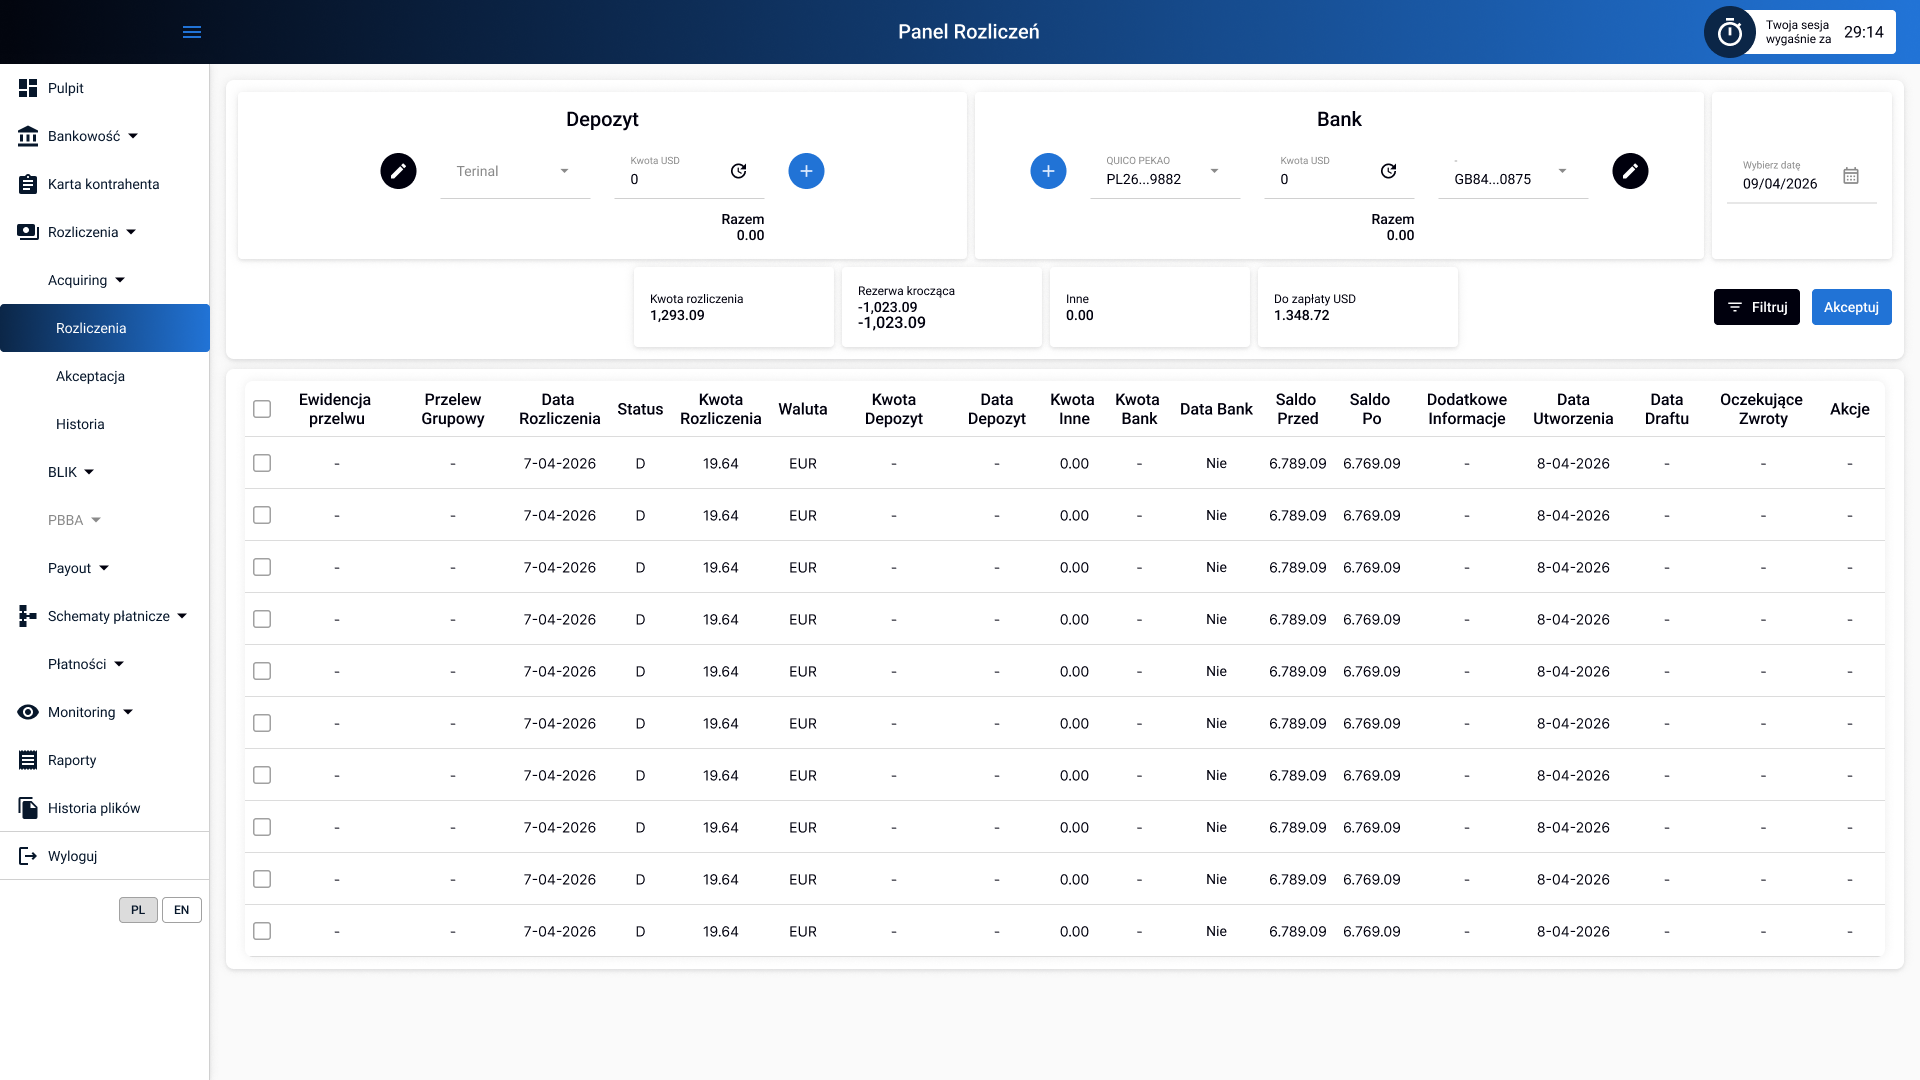Check the first settlement row checkbox
The image size is (1920, 1080).
(262, 463)
